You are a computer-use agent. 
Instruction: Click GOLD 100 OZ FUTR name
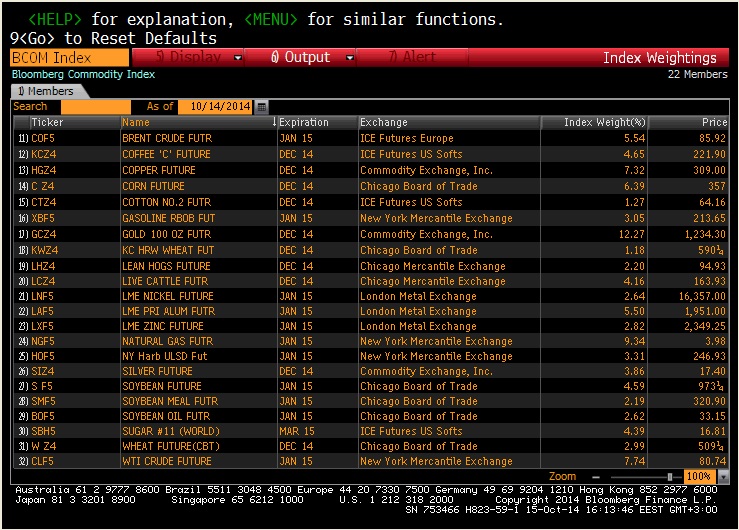166,235
